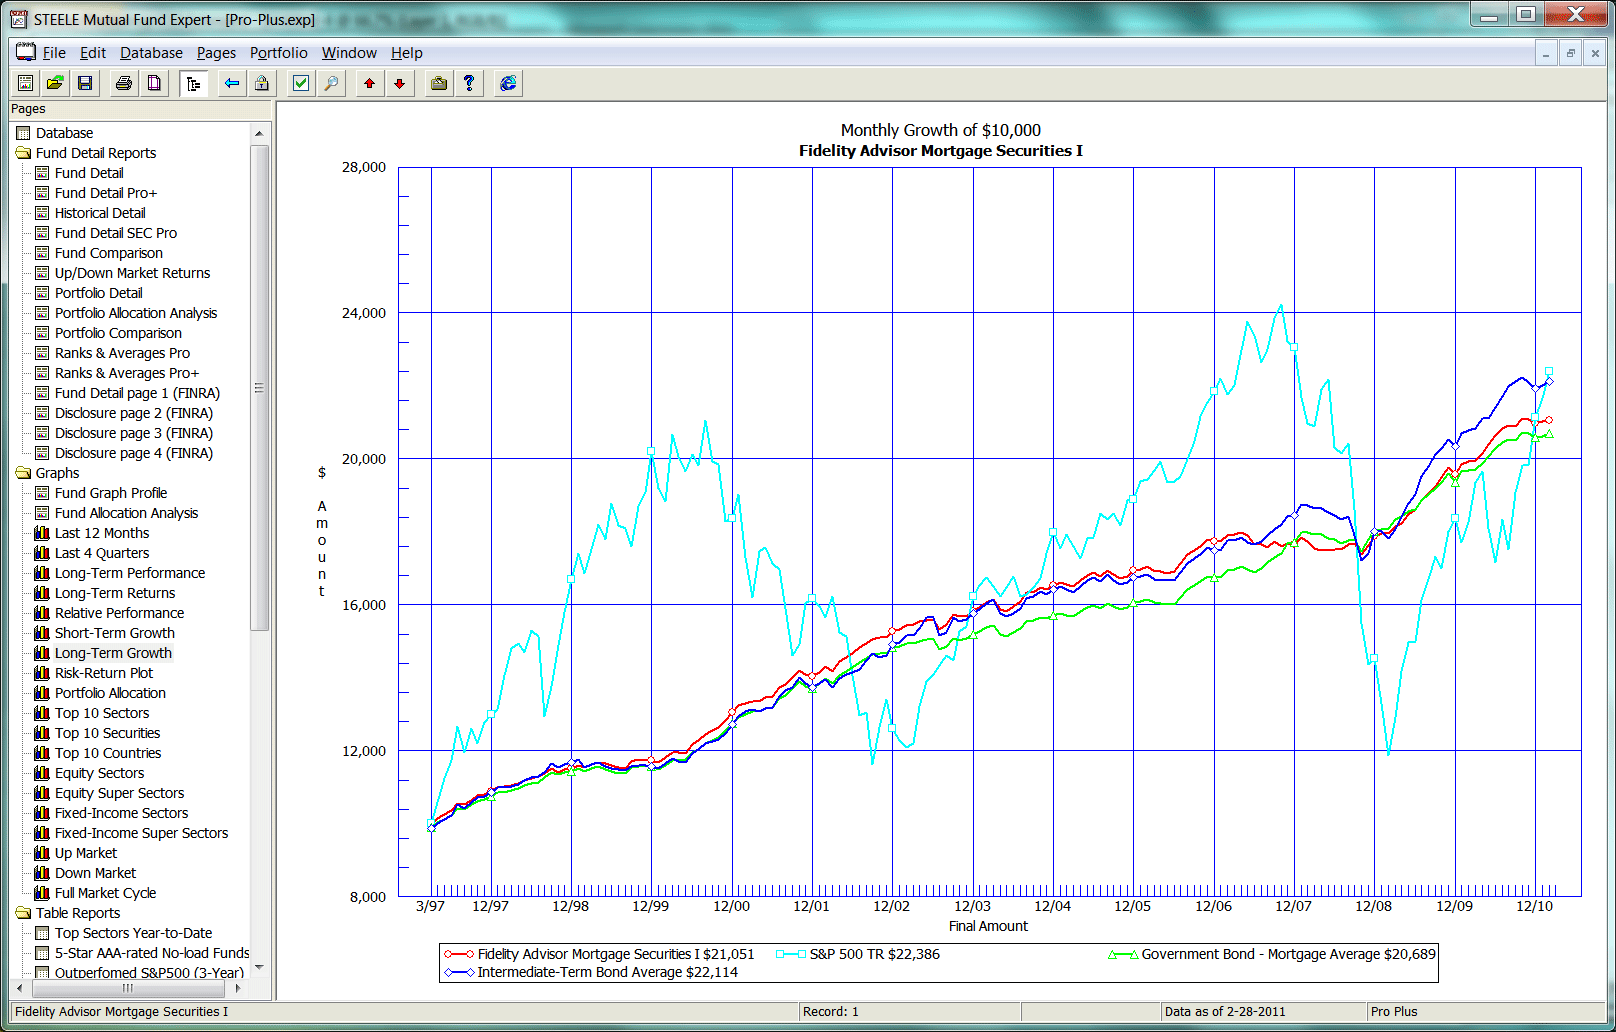Viewport: 1616px width, 1032px height.
Task: Launch the Internet Explorer web icon
Action: [x=508, y=83]
